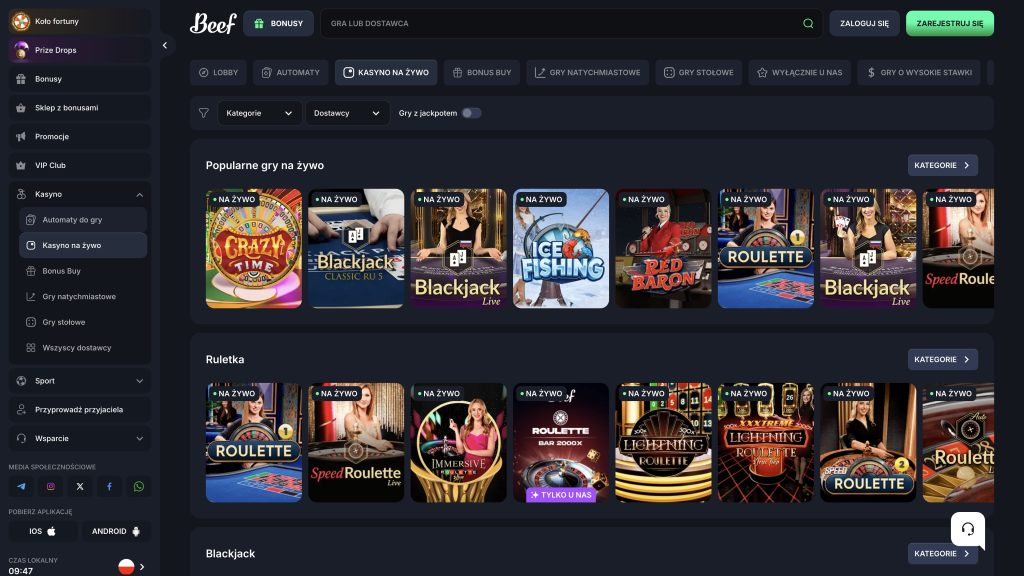The height and width of the screenshot is (576, 1024).
Task: Open the X (Twitter) social icon
Action: click(80, 487)
